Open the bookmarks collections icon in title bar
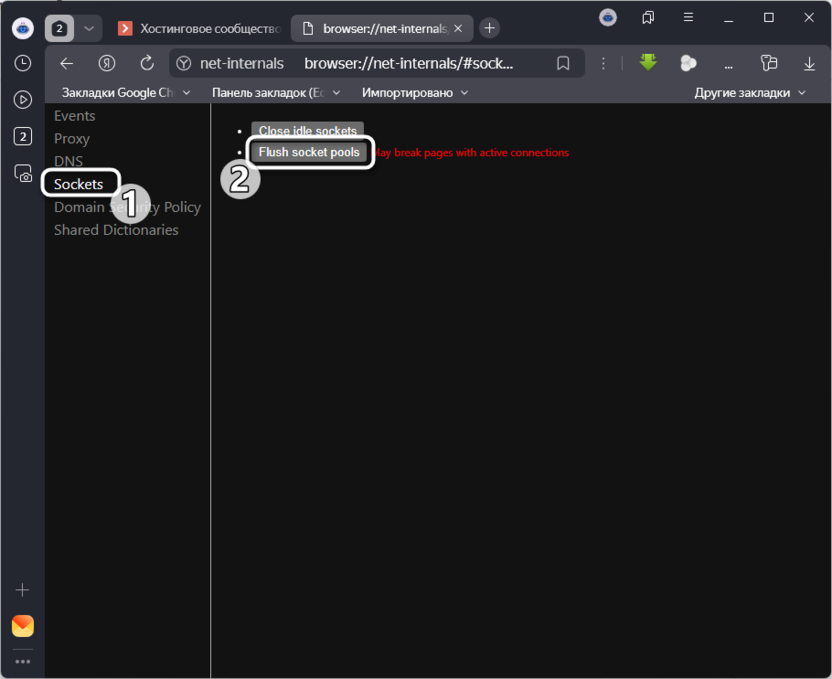Viewport: 832px width, 679px height. 648,18
